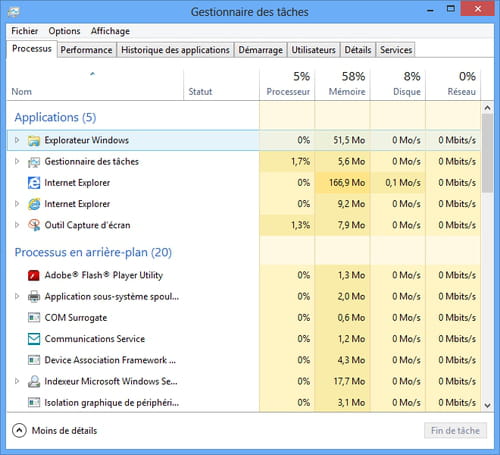The height and width of the screenshot is (455, 500).
Task: Click the Communications Service envelope icon
Action: click(x=34, y=339)
